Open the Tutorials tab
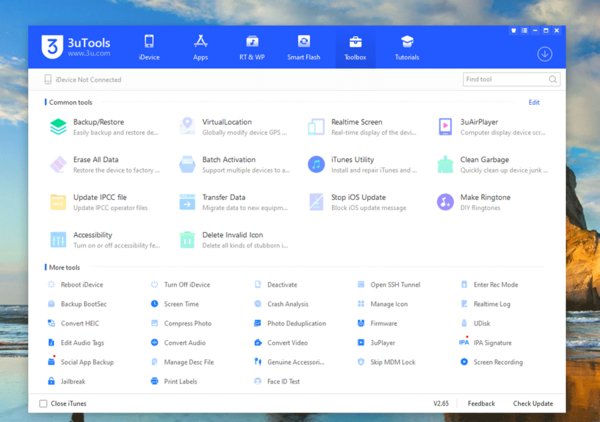 (x=407, y=47)
